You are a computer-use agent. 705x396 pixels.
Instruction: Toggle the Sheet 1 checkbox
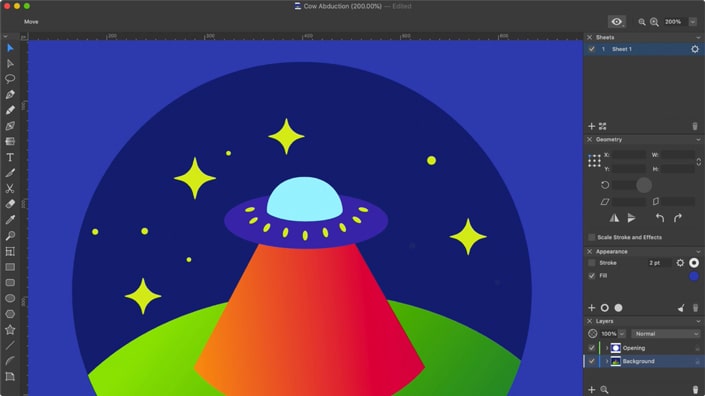coord(592,49)
